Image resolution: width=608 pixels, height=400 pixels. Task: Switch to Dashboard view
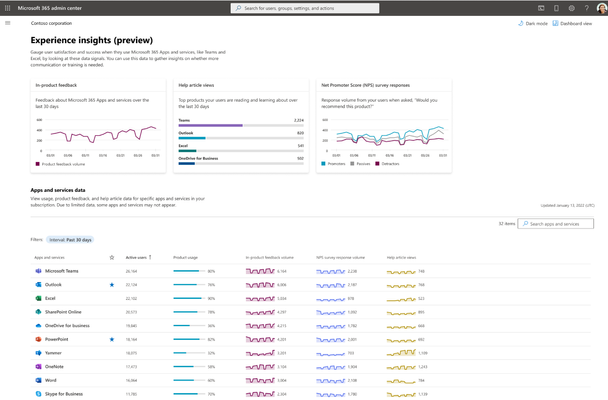(x=576, y=24)
